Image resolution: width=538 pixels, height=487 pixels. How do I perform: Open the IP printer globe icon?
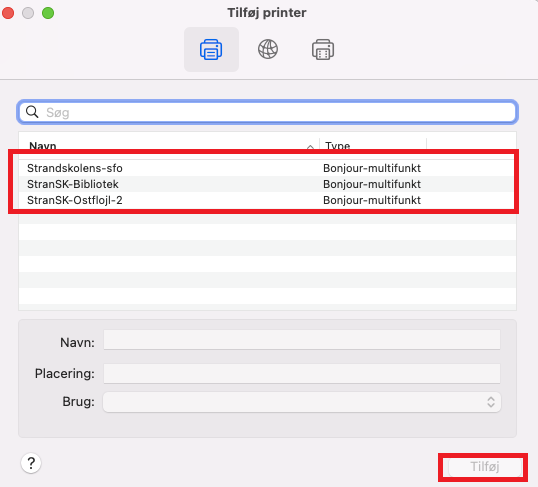click(x=268, y=49)
